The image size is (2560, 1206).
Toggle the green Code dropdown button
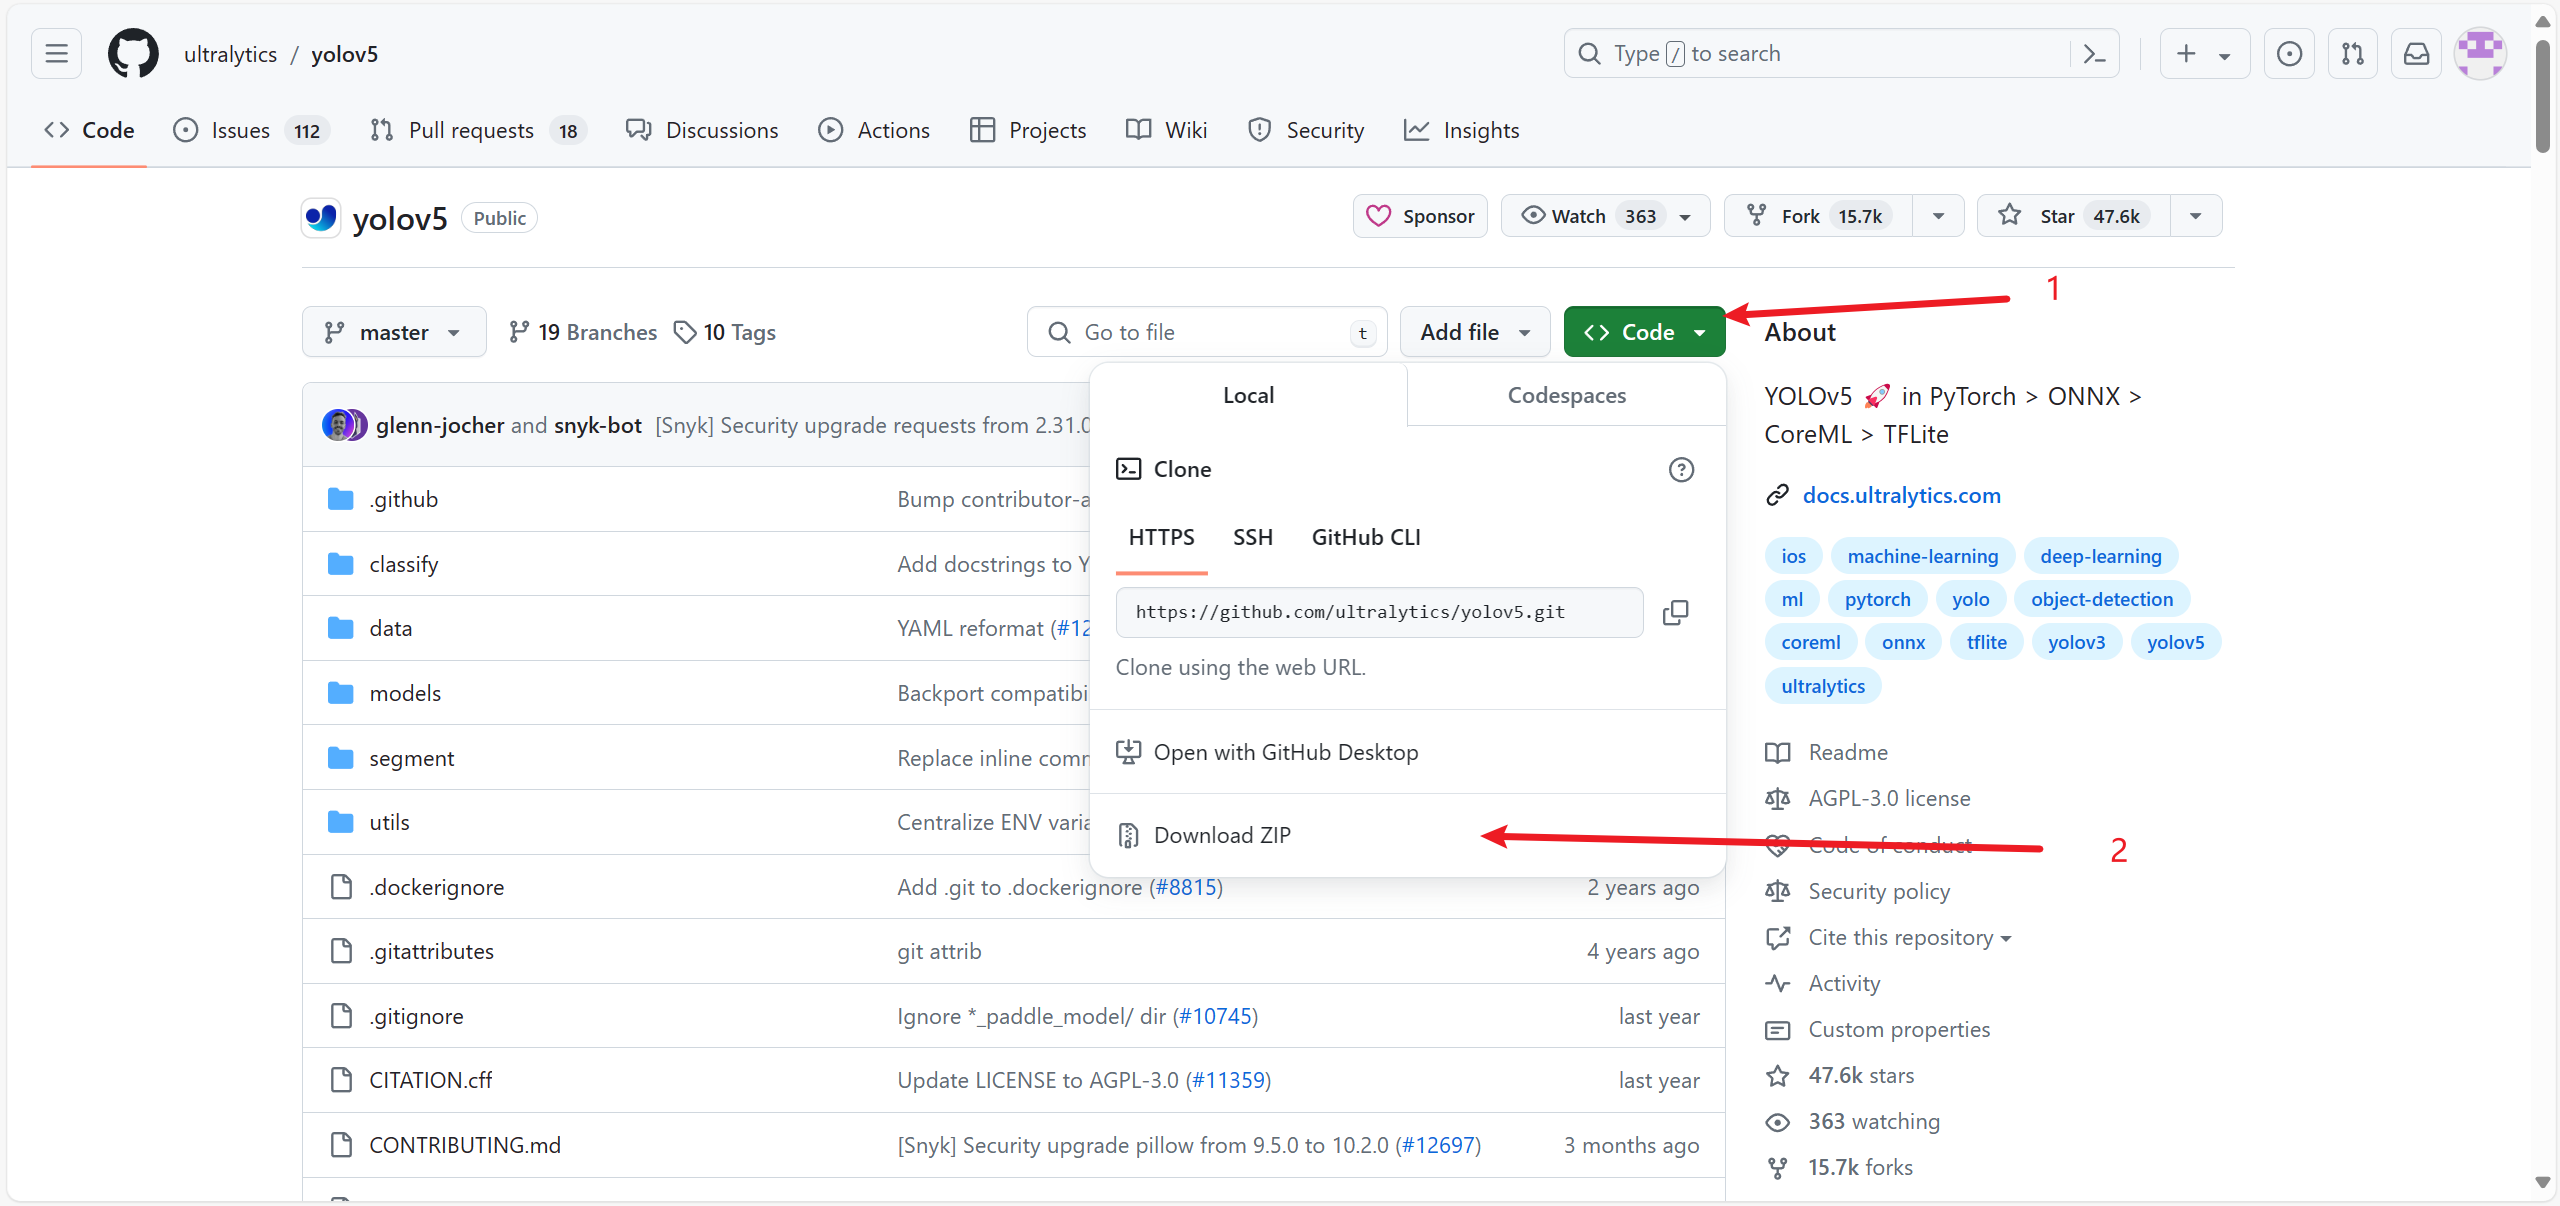(1644, 332)
